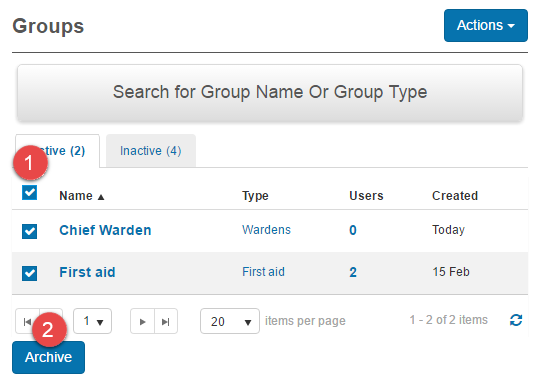Uncheck the select-all header checkbox
The width and height of the screenshot is (537, 387).
(x=29, y=192)
